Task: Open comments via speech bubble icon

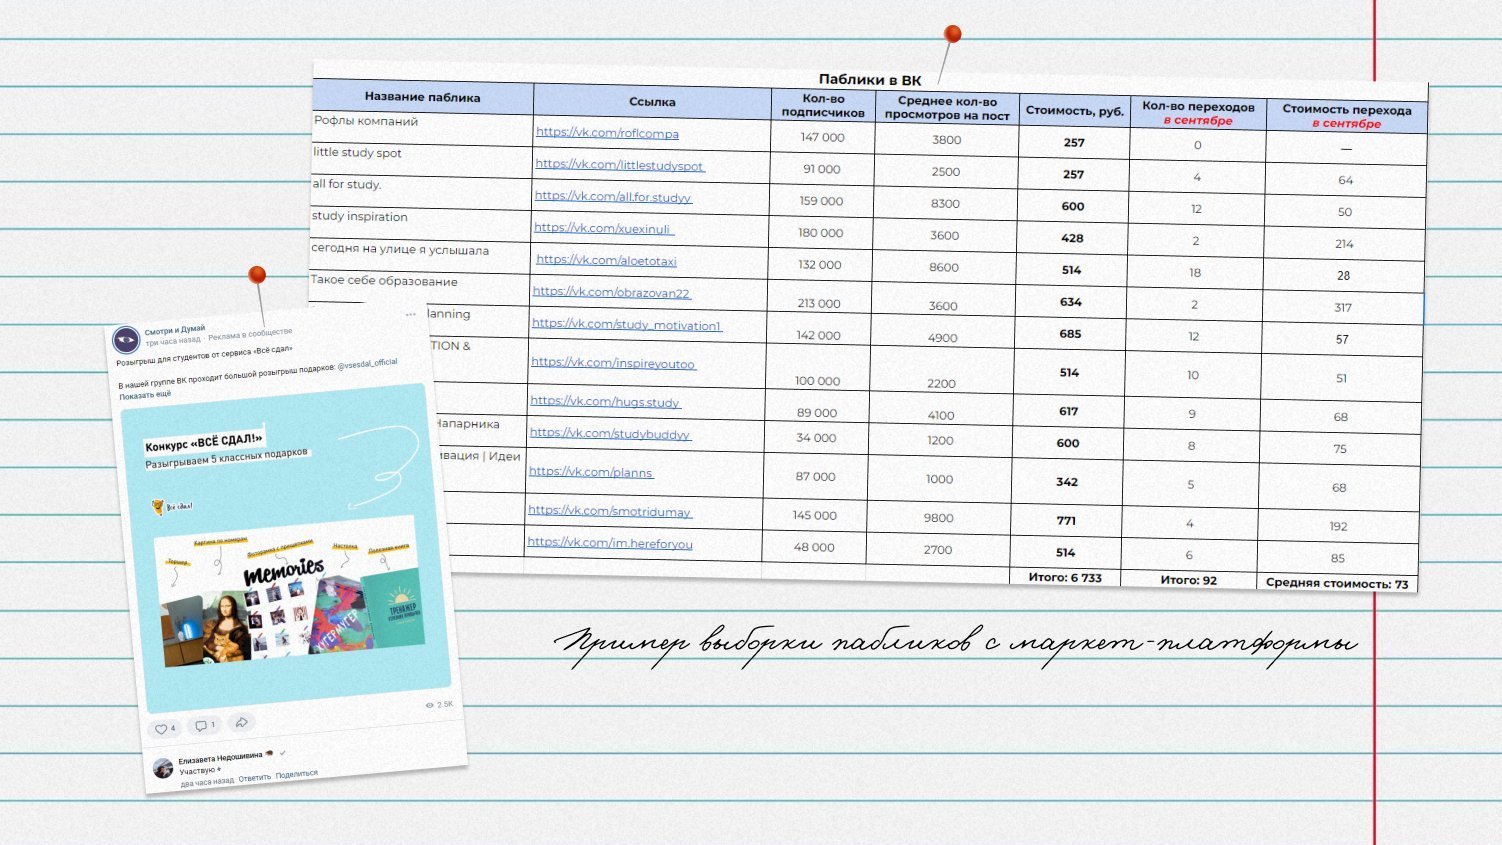Action: [x=204, y=725]
